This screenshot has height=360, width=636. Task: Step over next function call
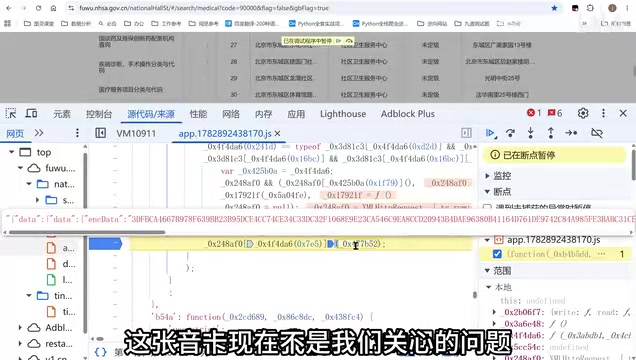point(510,133)
